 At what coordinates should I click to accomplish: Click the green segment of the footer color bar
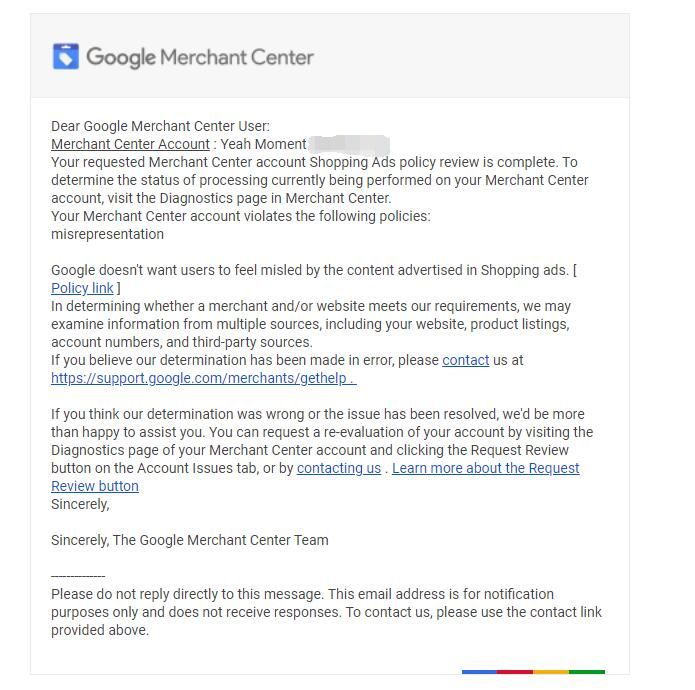587,672
